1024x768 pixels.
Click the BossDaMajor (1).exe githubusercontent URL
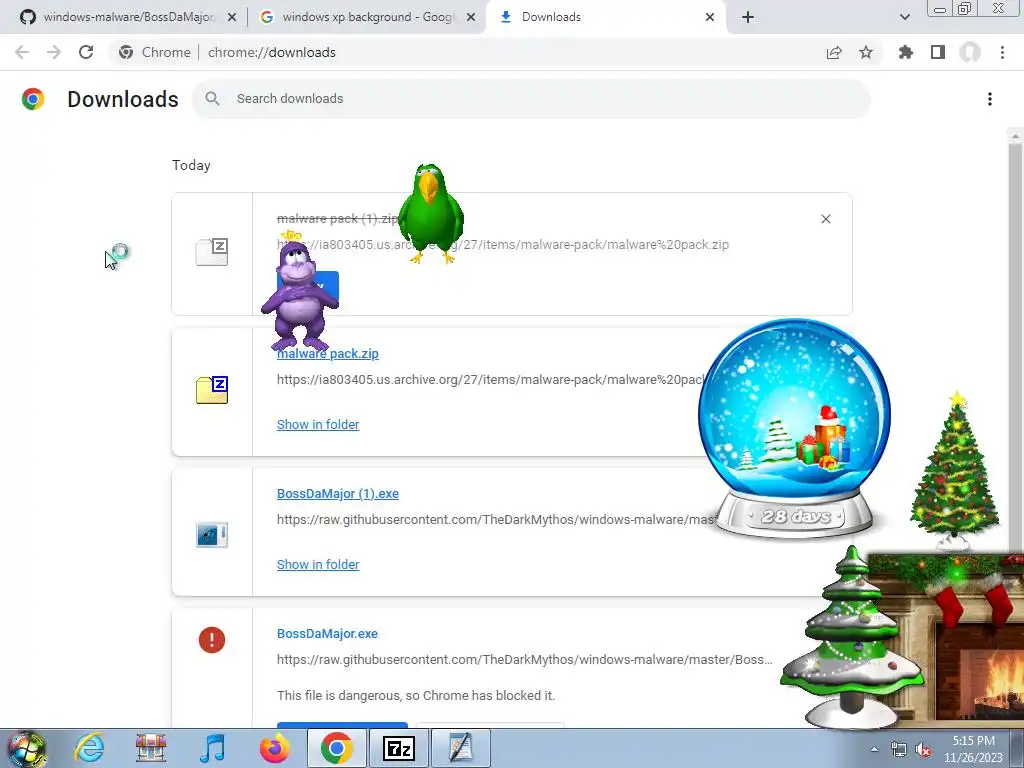tap(496, 520)
